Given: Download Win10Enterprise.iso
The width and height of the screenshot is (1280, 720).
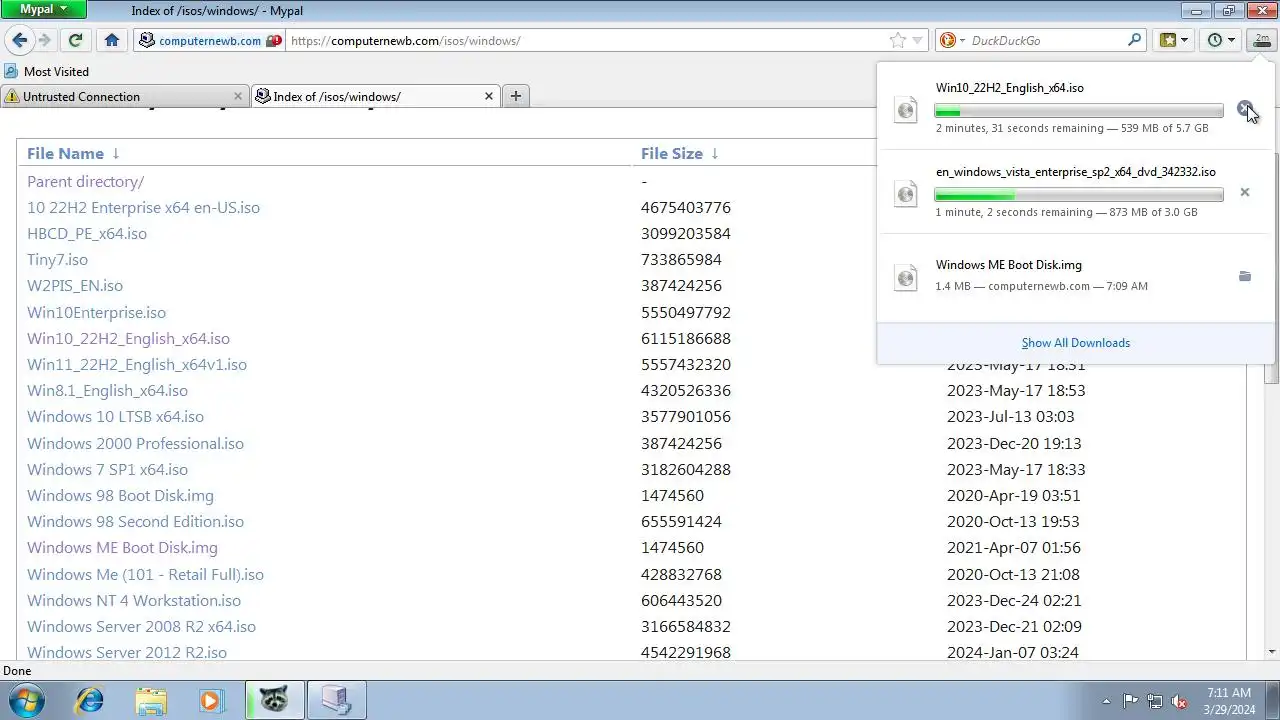Looking at the screenshot, I should click(x=96, y=313).
